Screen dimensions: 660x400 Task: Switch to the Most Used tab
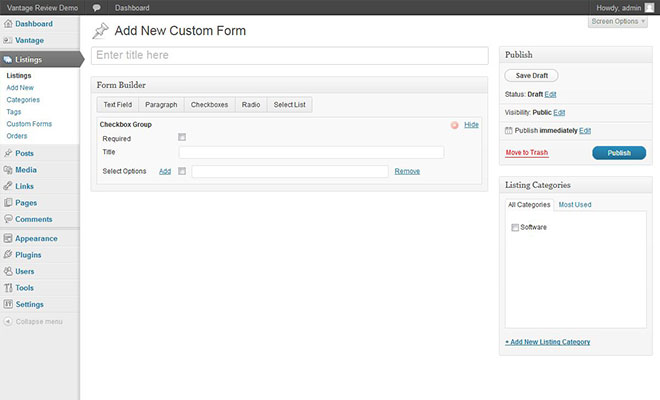[x=574, y=204]
